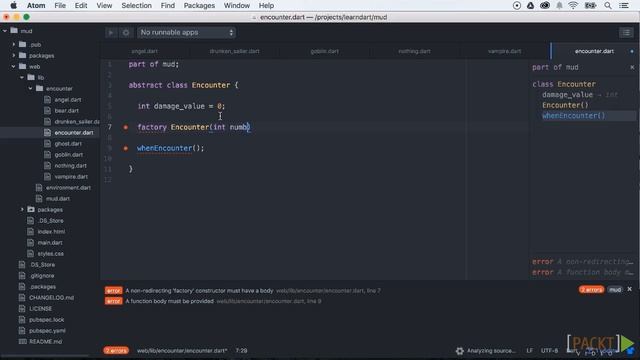Open Spotlight search icon
This screenshot has width=640, height=360.
[x=608, y=6]
